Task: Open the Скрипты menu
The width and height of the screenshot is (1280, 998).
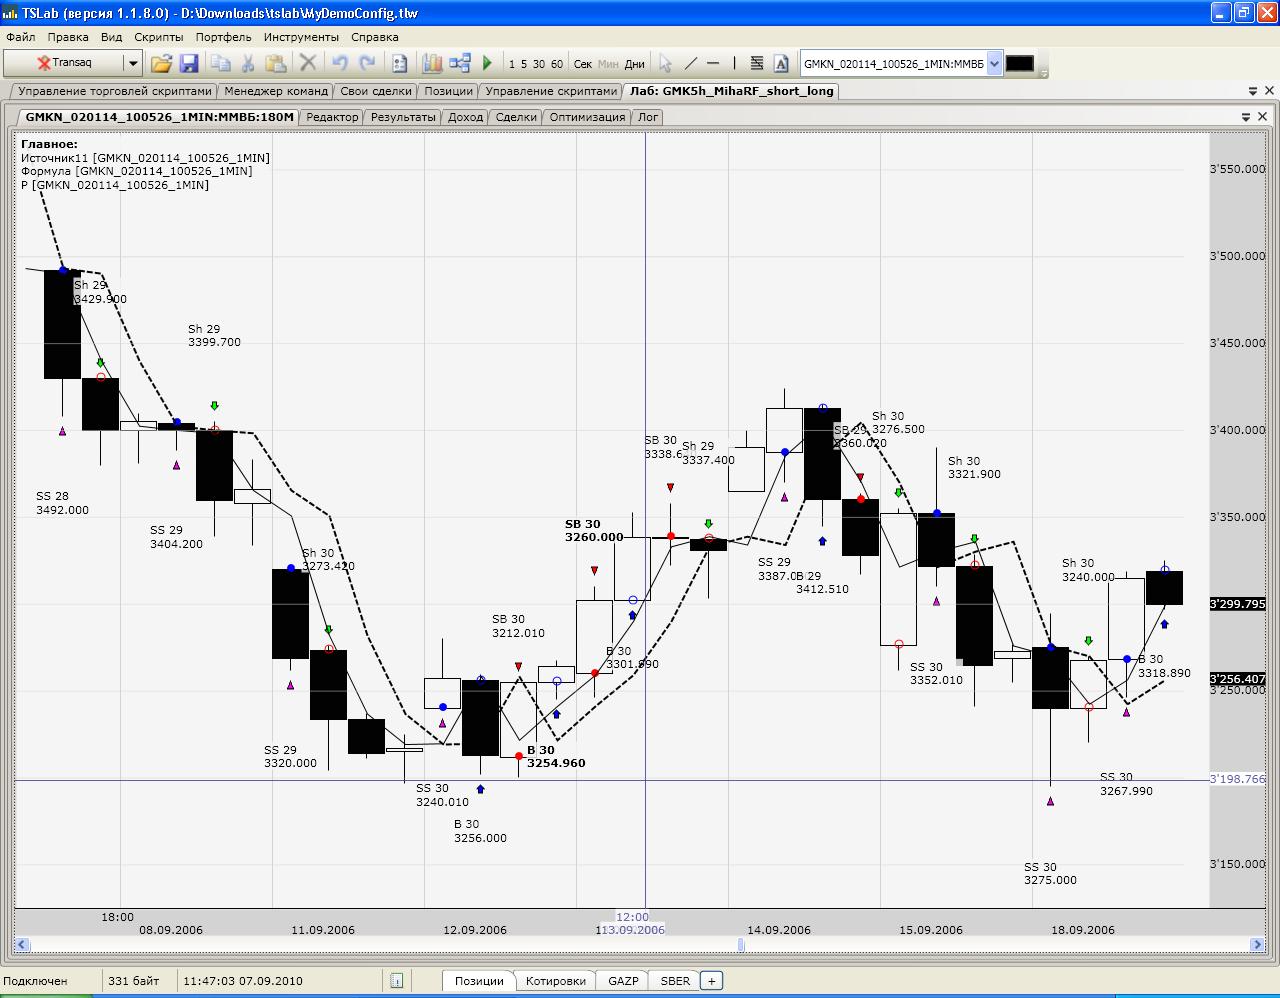Action: point(159,37)
